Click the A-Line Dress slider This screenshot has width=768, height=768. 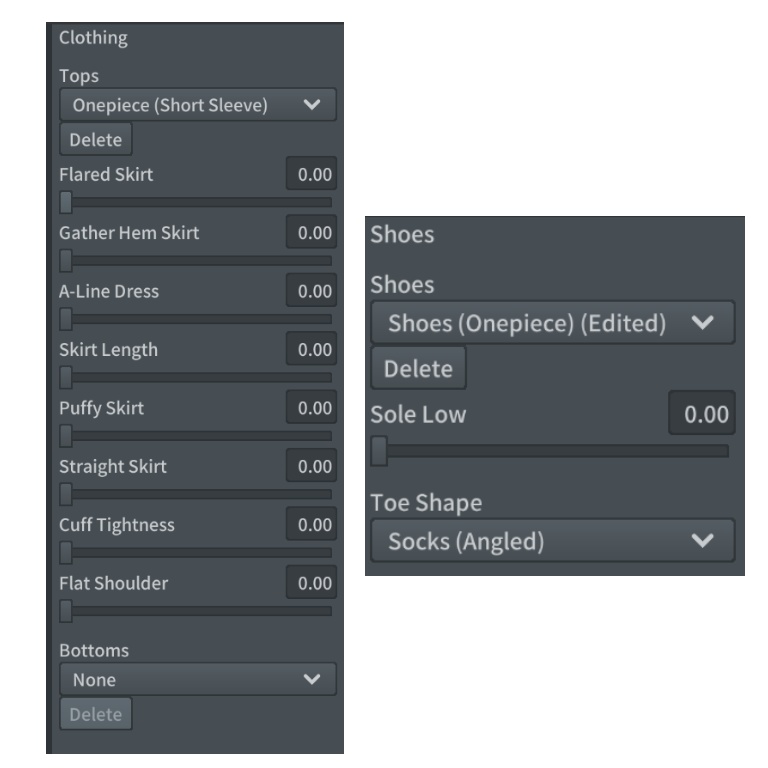point(67,319)
